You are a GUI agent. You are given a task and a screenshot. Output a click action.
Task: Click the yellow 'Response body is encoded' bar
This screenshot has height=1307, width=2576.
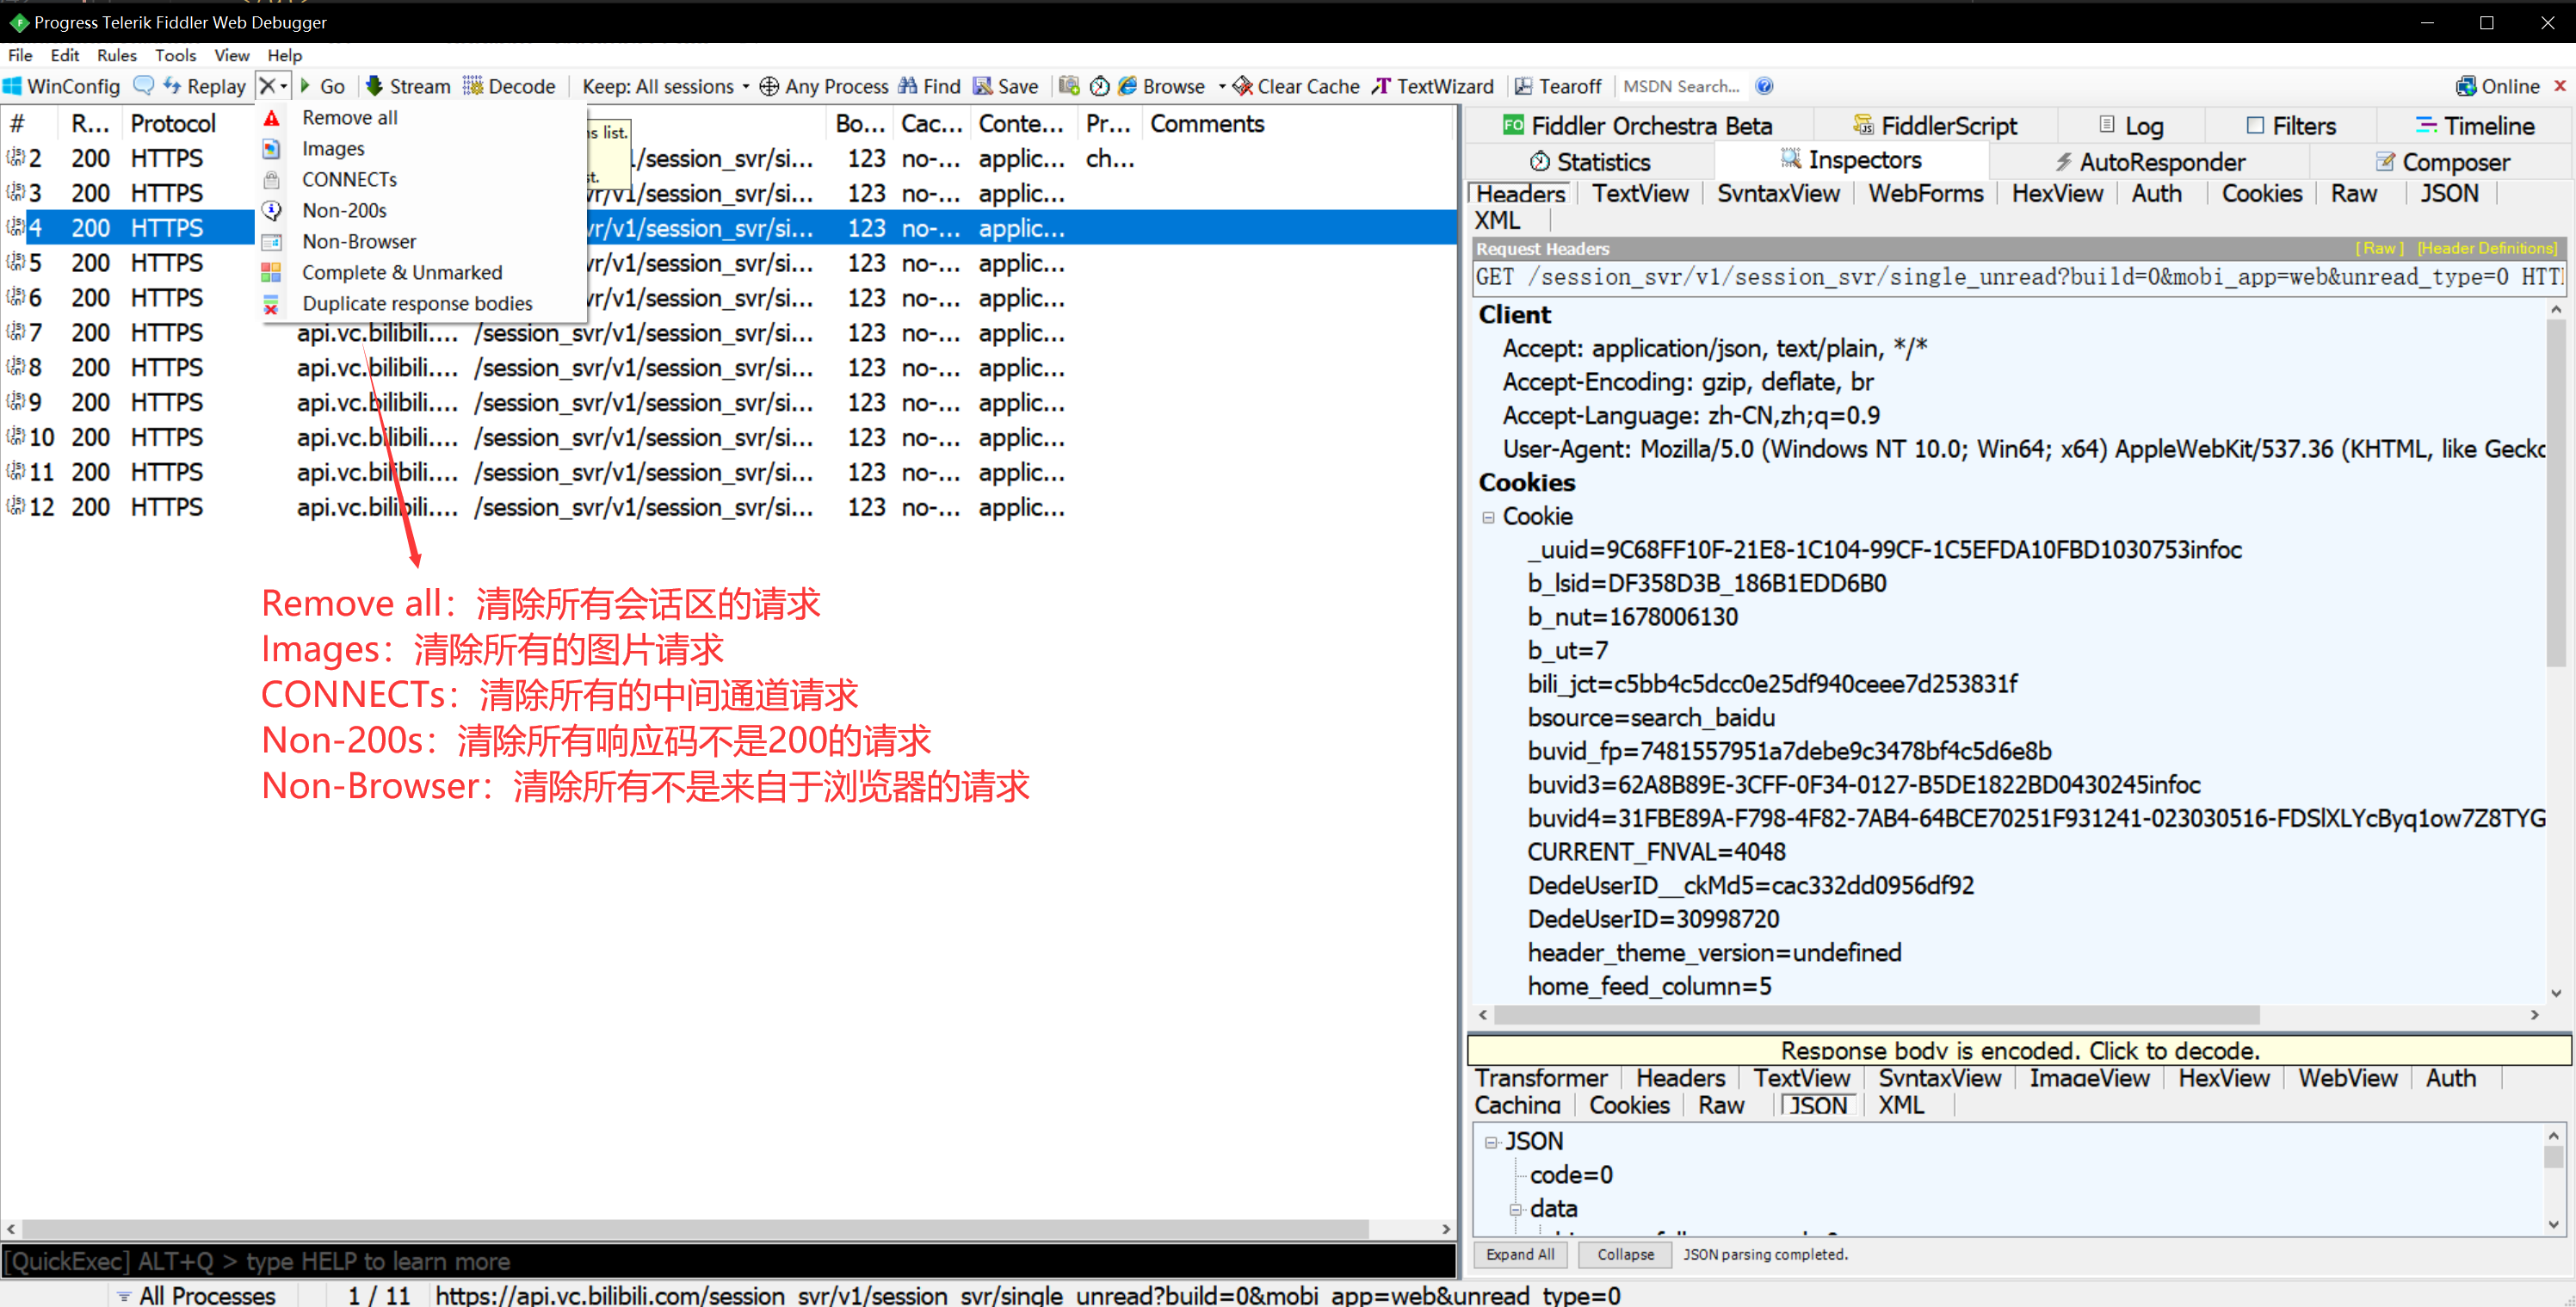2018,1050
